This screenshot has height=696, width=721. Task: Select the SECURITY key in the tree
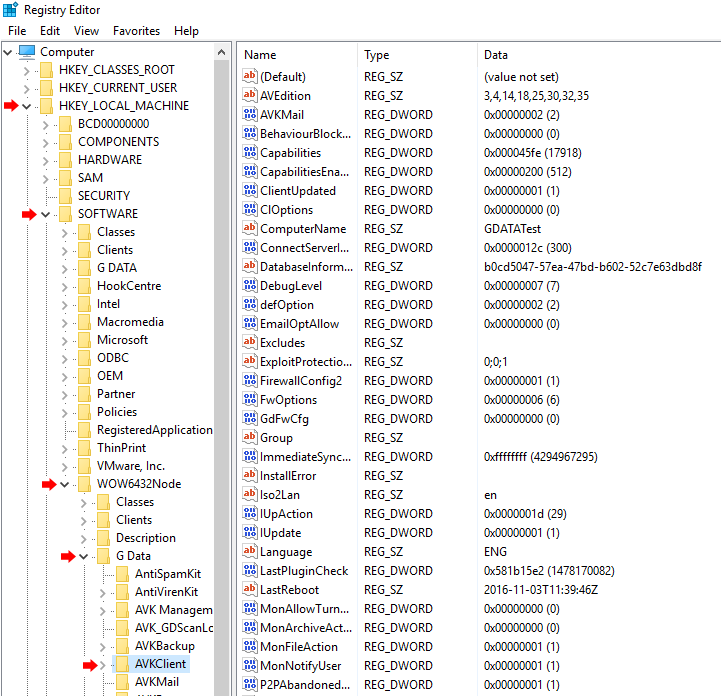[x=104, y=196]
